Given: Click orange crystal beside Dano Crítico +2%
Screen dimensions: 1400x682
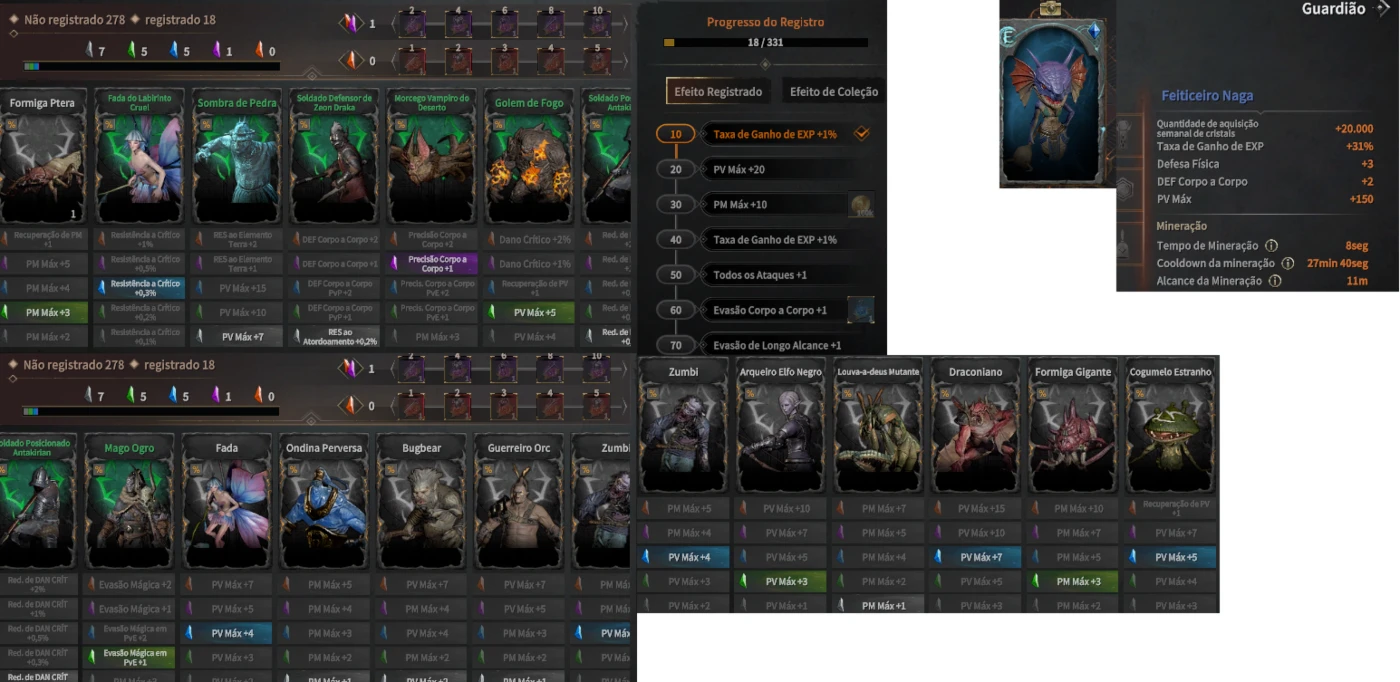Looking at the screenshot, I should point(492,239).
